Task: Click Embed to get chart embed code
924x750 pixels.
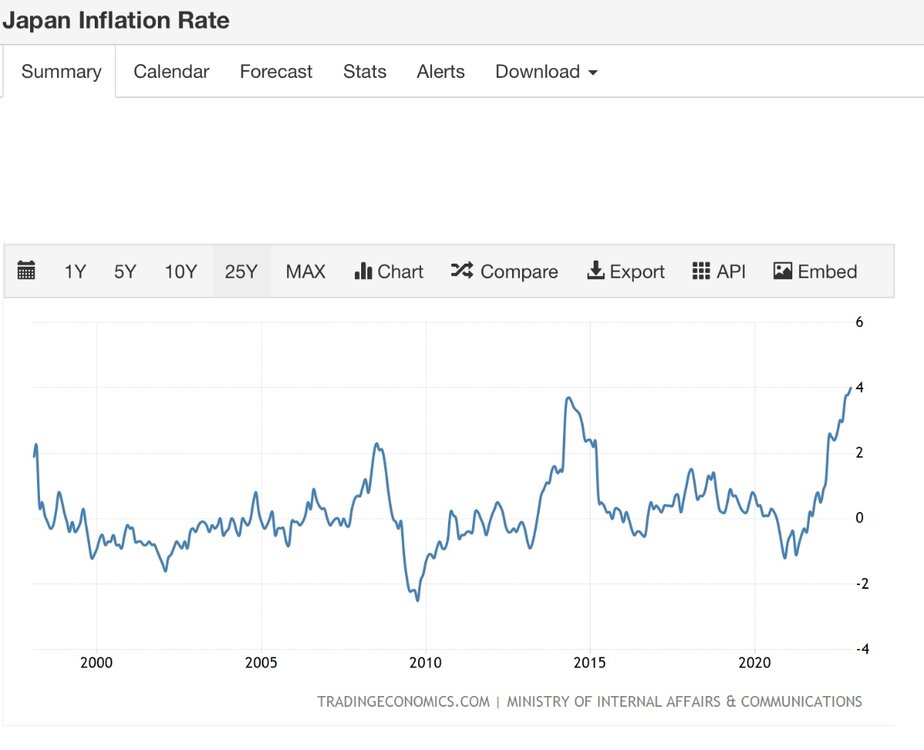Action: tap(815, 272)
